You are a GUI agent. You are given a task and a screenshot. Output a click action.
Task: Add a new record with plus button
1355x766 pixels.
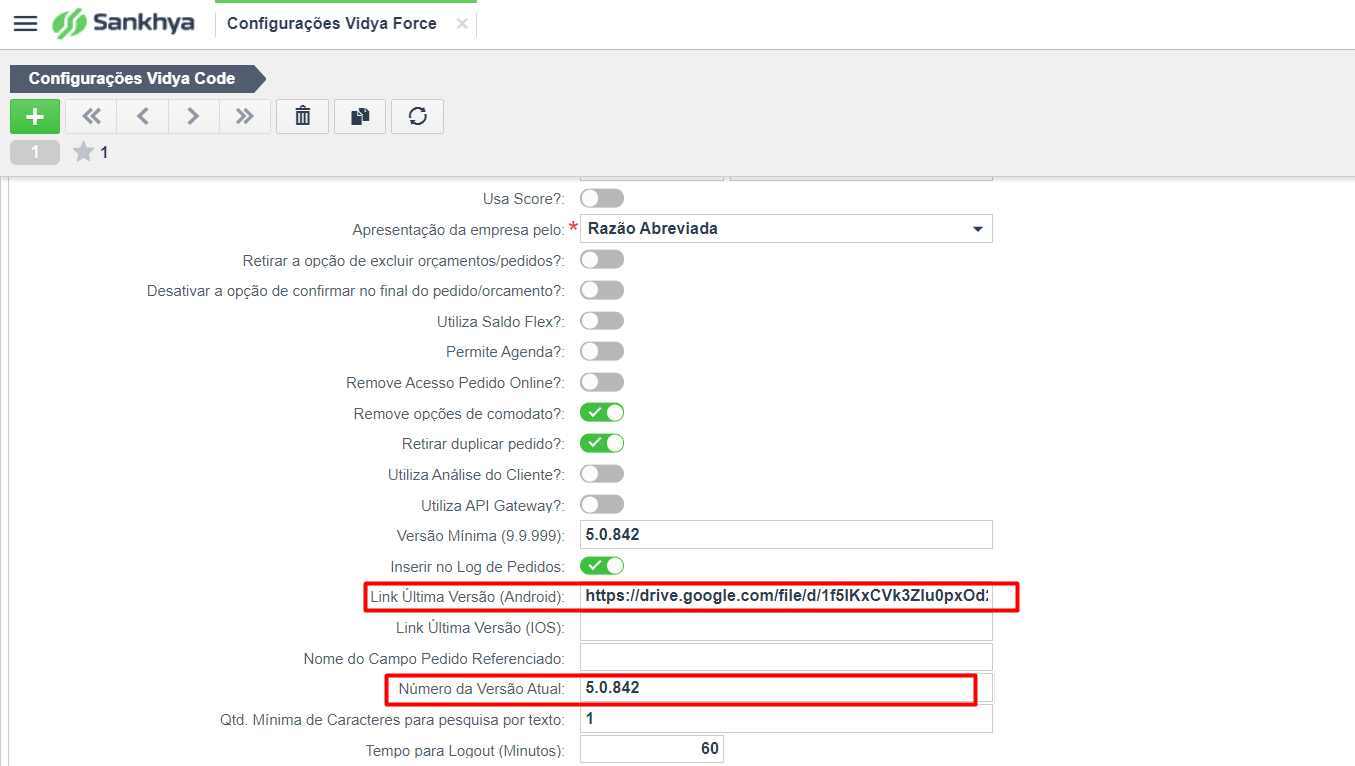tap(35, 116)
